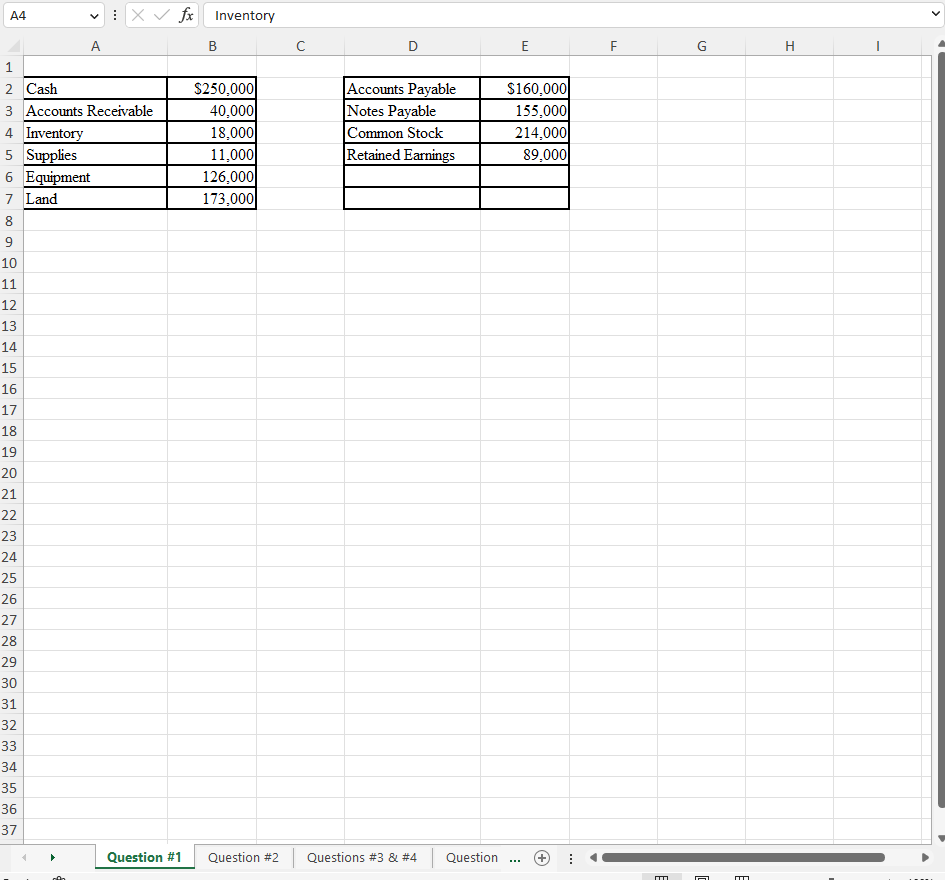
Task: Select the Cash cell
Action: [x=95, y=89]
